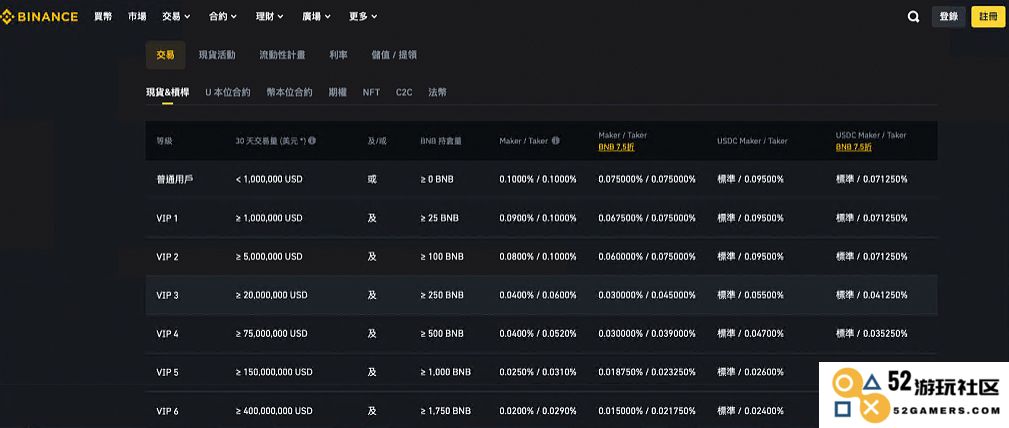Click BNB 7.5折 link under USDC Maker / Taker
This screenshot has height=428, width=1009.
[x=854, y=147]
